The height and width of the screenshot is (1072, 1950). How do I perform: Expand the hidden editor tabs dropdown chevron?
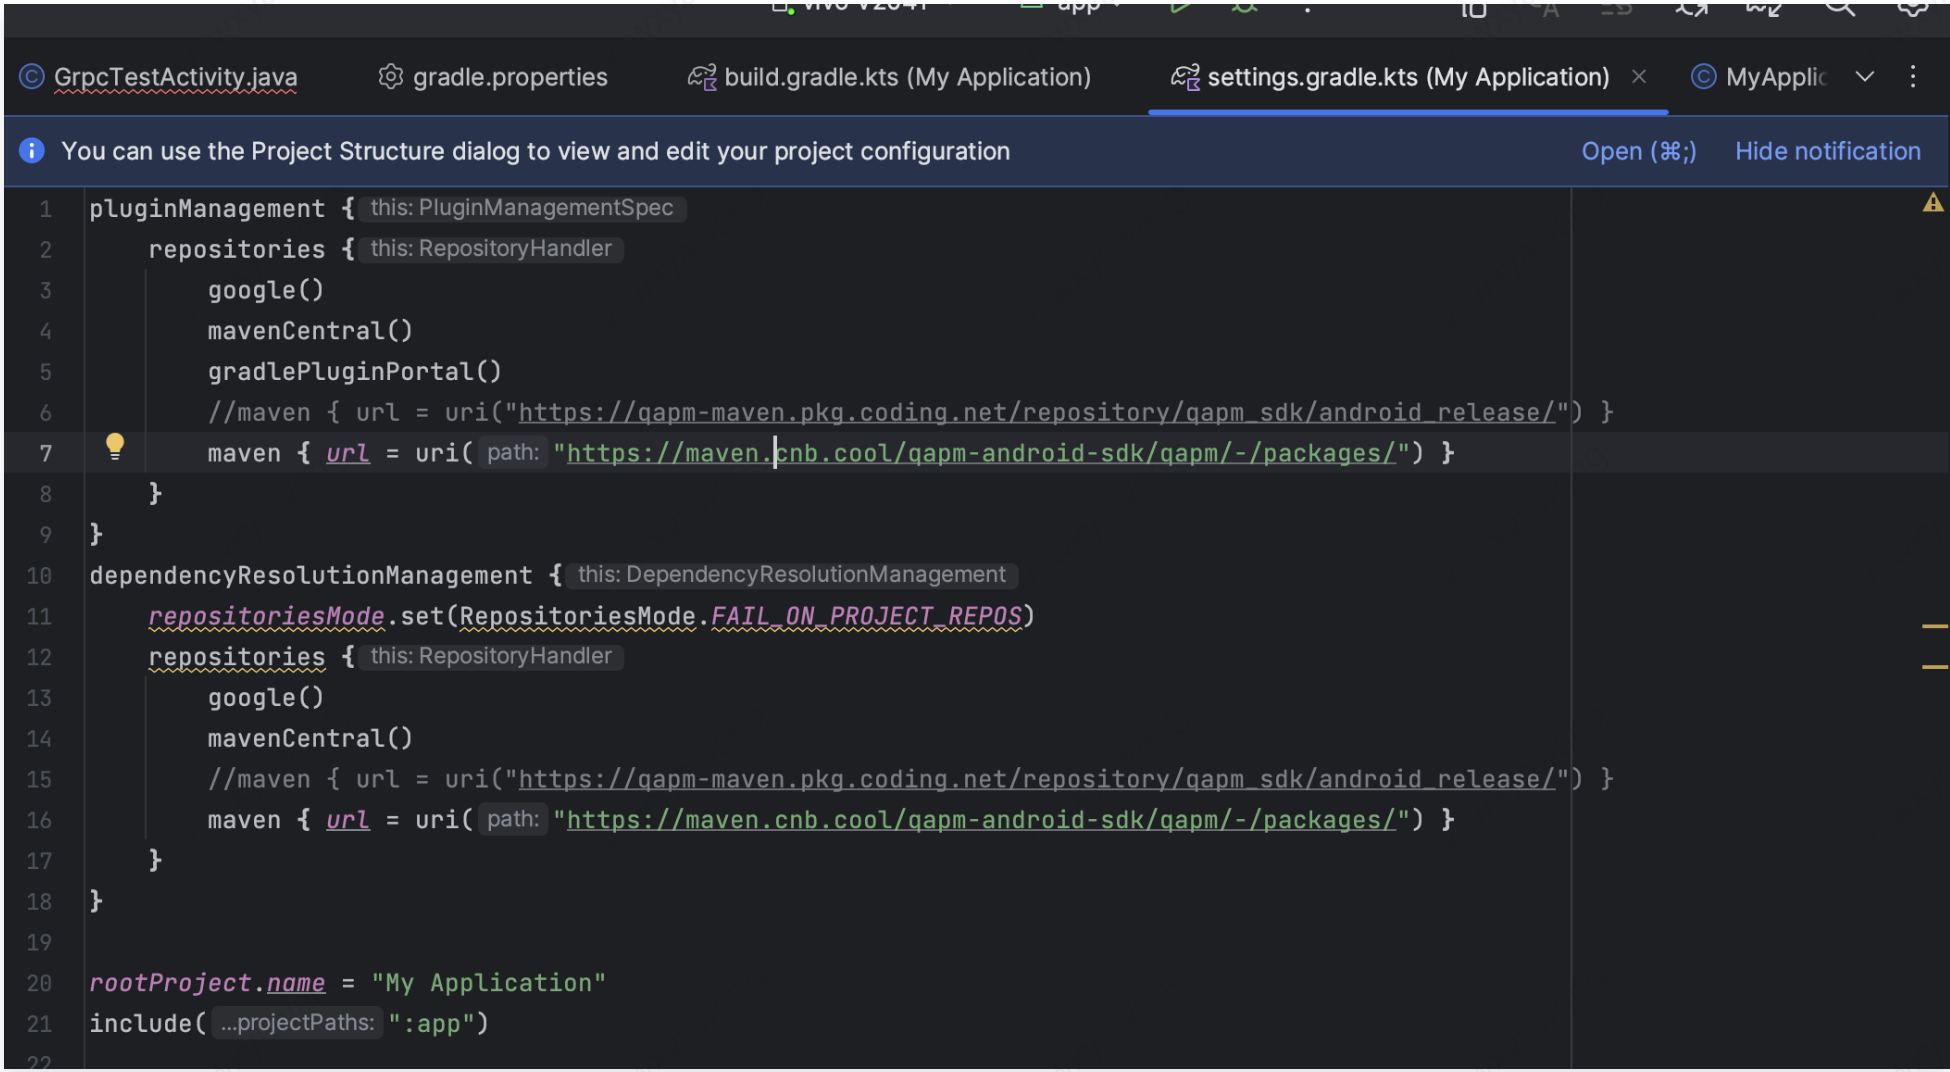(x=1864, y=77)
